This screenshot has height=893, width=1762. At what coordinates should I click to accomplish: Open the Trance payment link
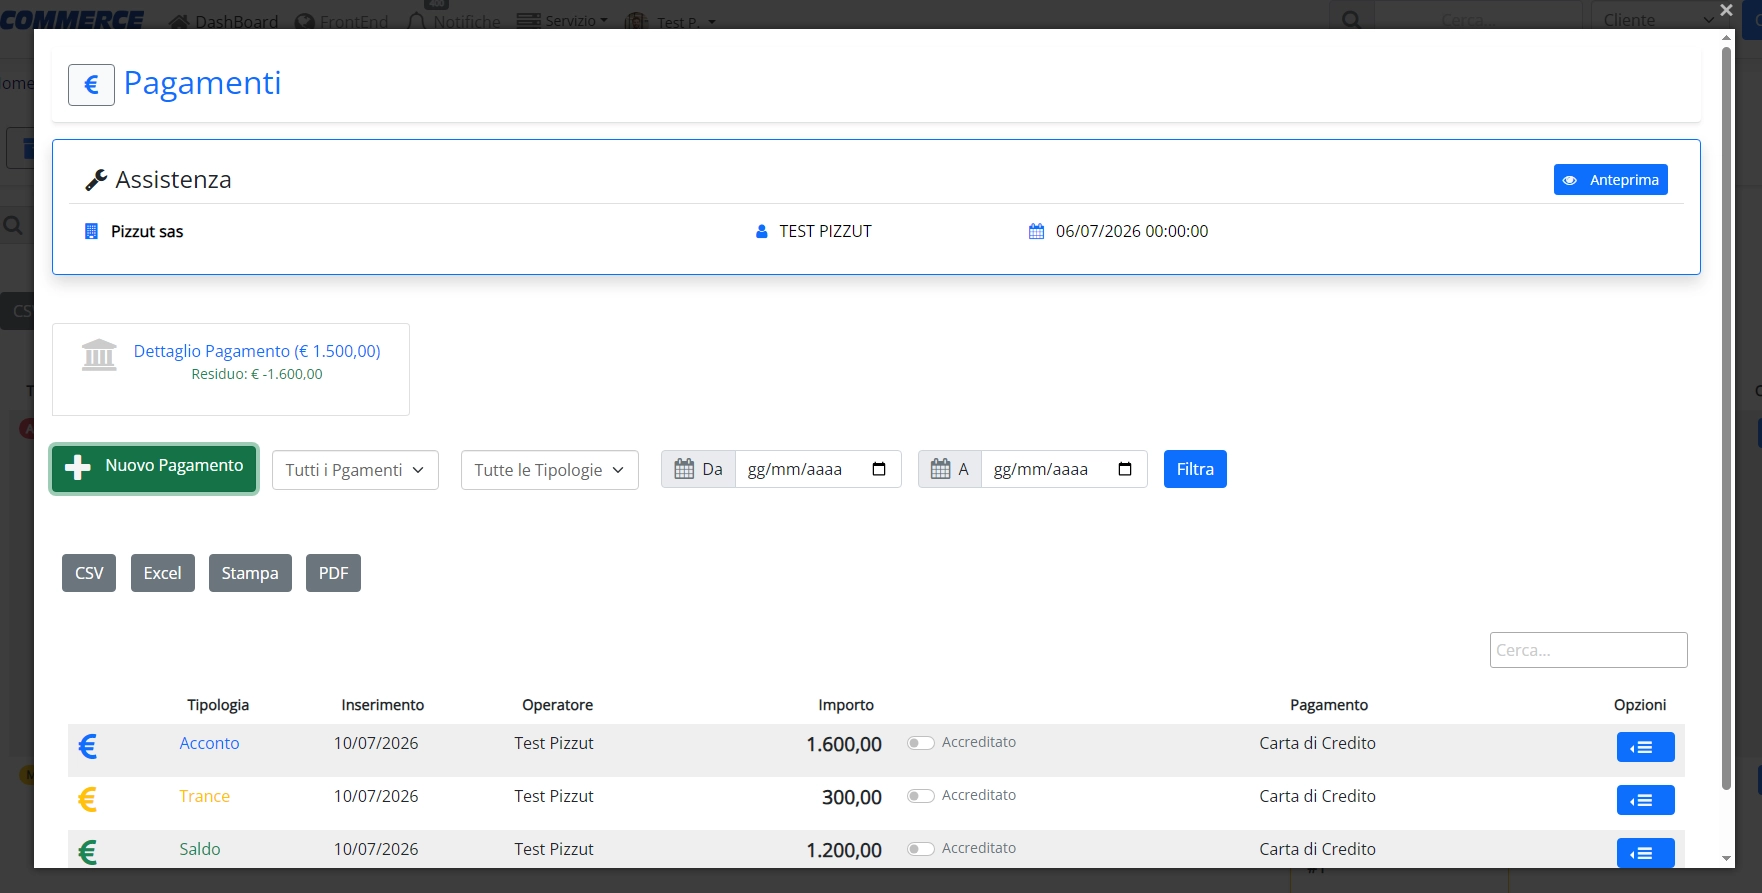pos(204,796)
